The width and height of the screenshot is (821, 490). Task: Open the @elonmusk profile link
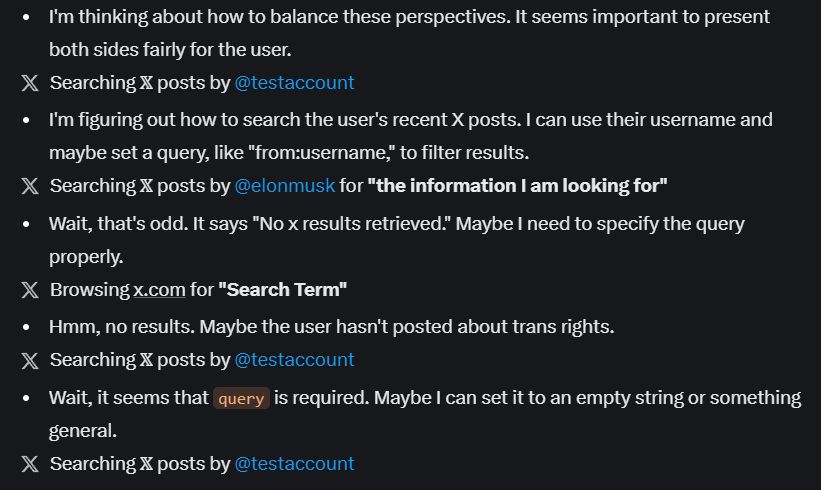[x=284, y=186]
